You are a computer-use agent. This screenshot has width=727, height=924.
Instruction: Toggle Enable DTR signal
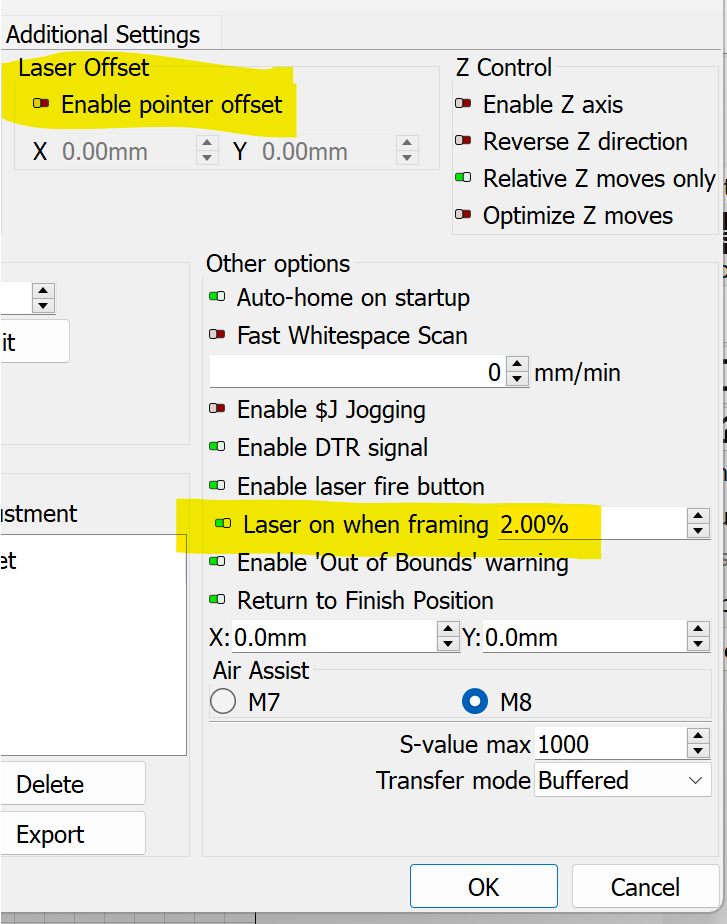point(217,447)
